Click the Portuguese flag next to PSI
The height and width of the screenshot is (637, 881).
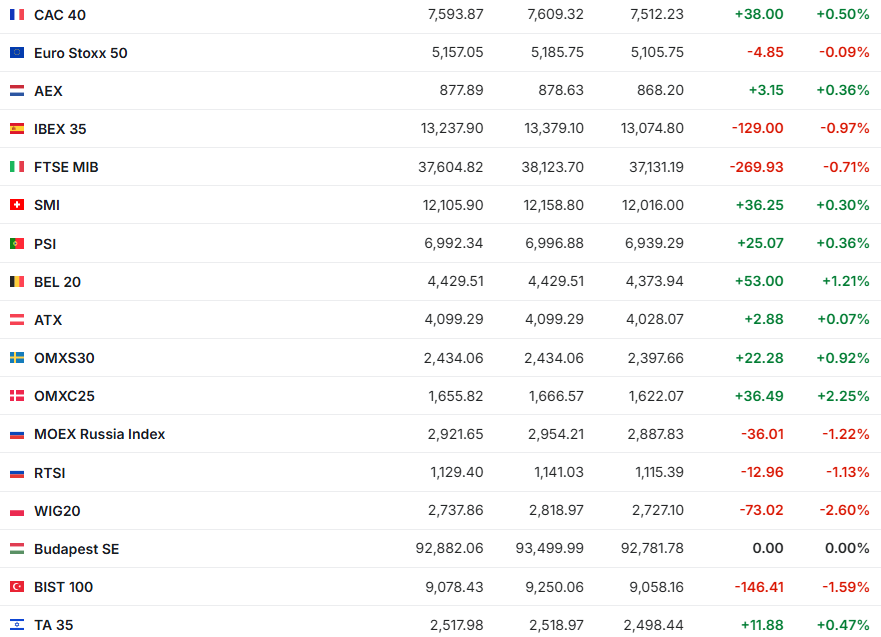pos(17,243)
